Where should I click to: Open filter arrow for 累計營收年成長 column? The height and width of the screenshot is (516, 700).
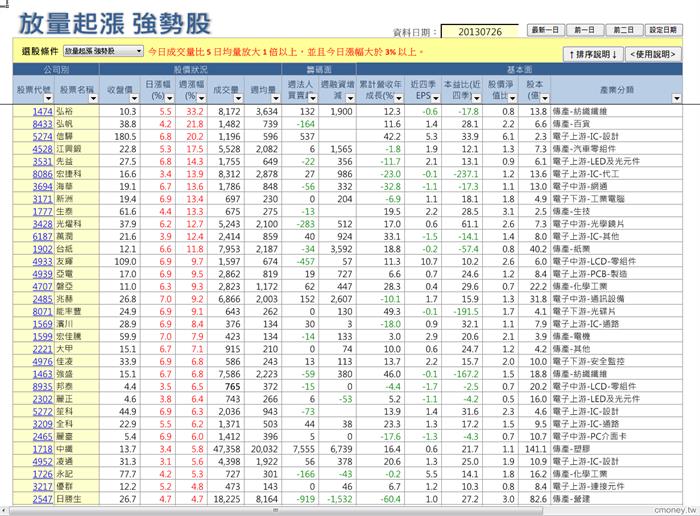point(399,98)
